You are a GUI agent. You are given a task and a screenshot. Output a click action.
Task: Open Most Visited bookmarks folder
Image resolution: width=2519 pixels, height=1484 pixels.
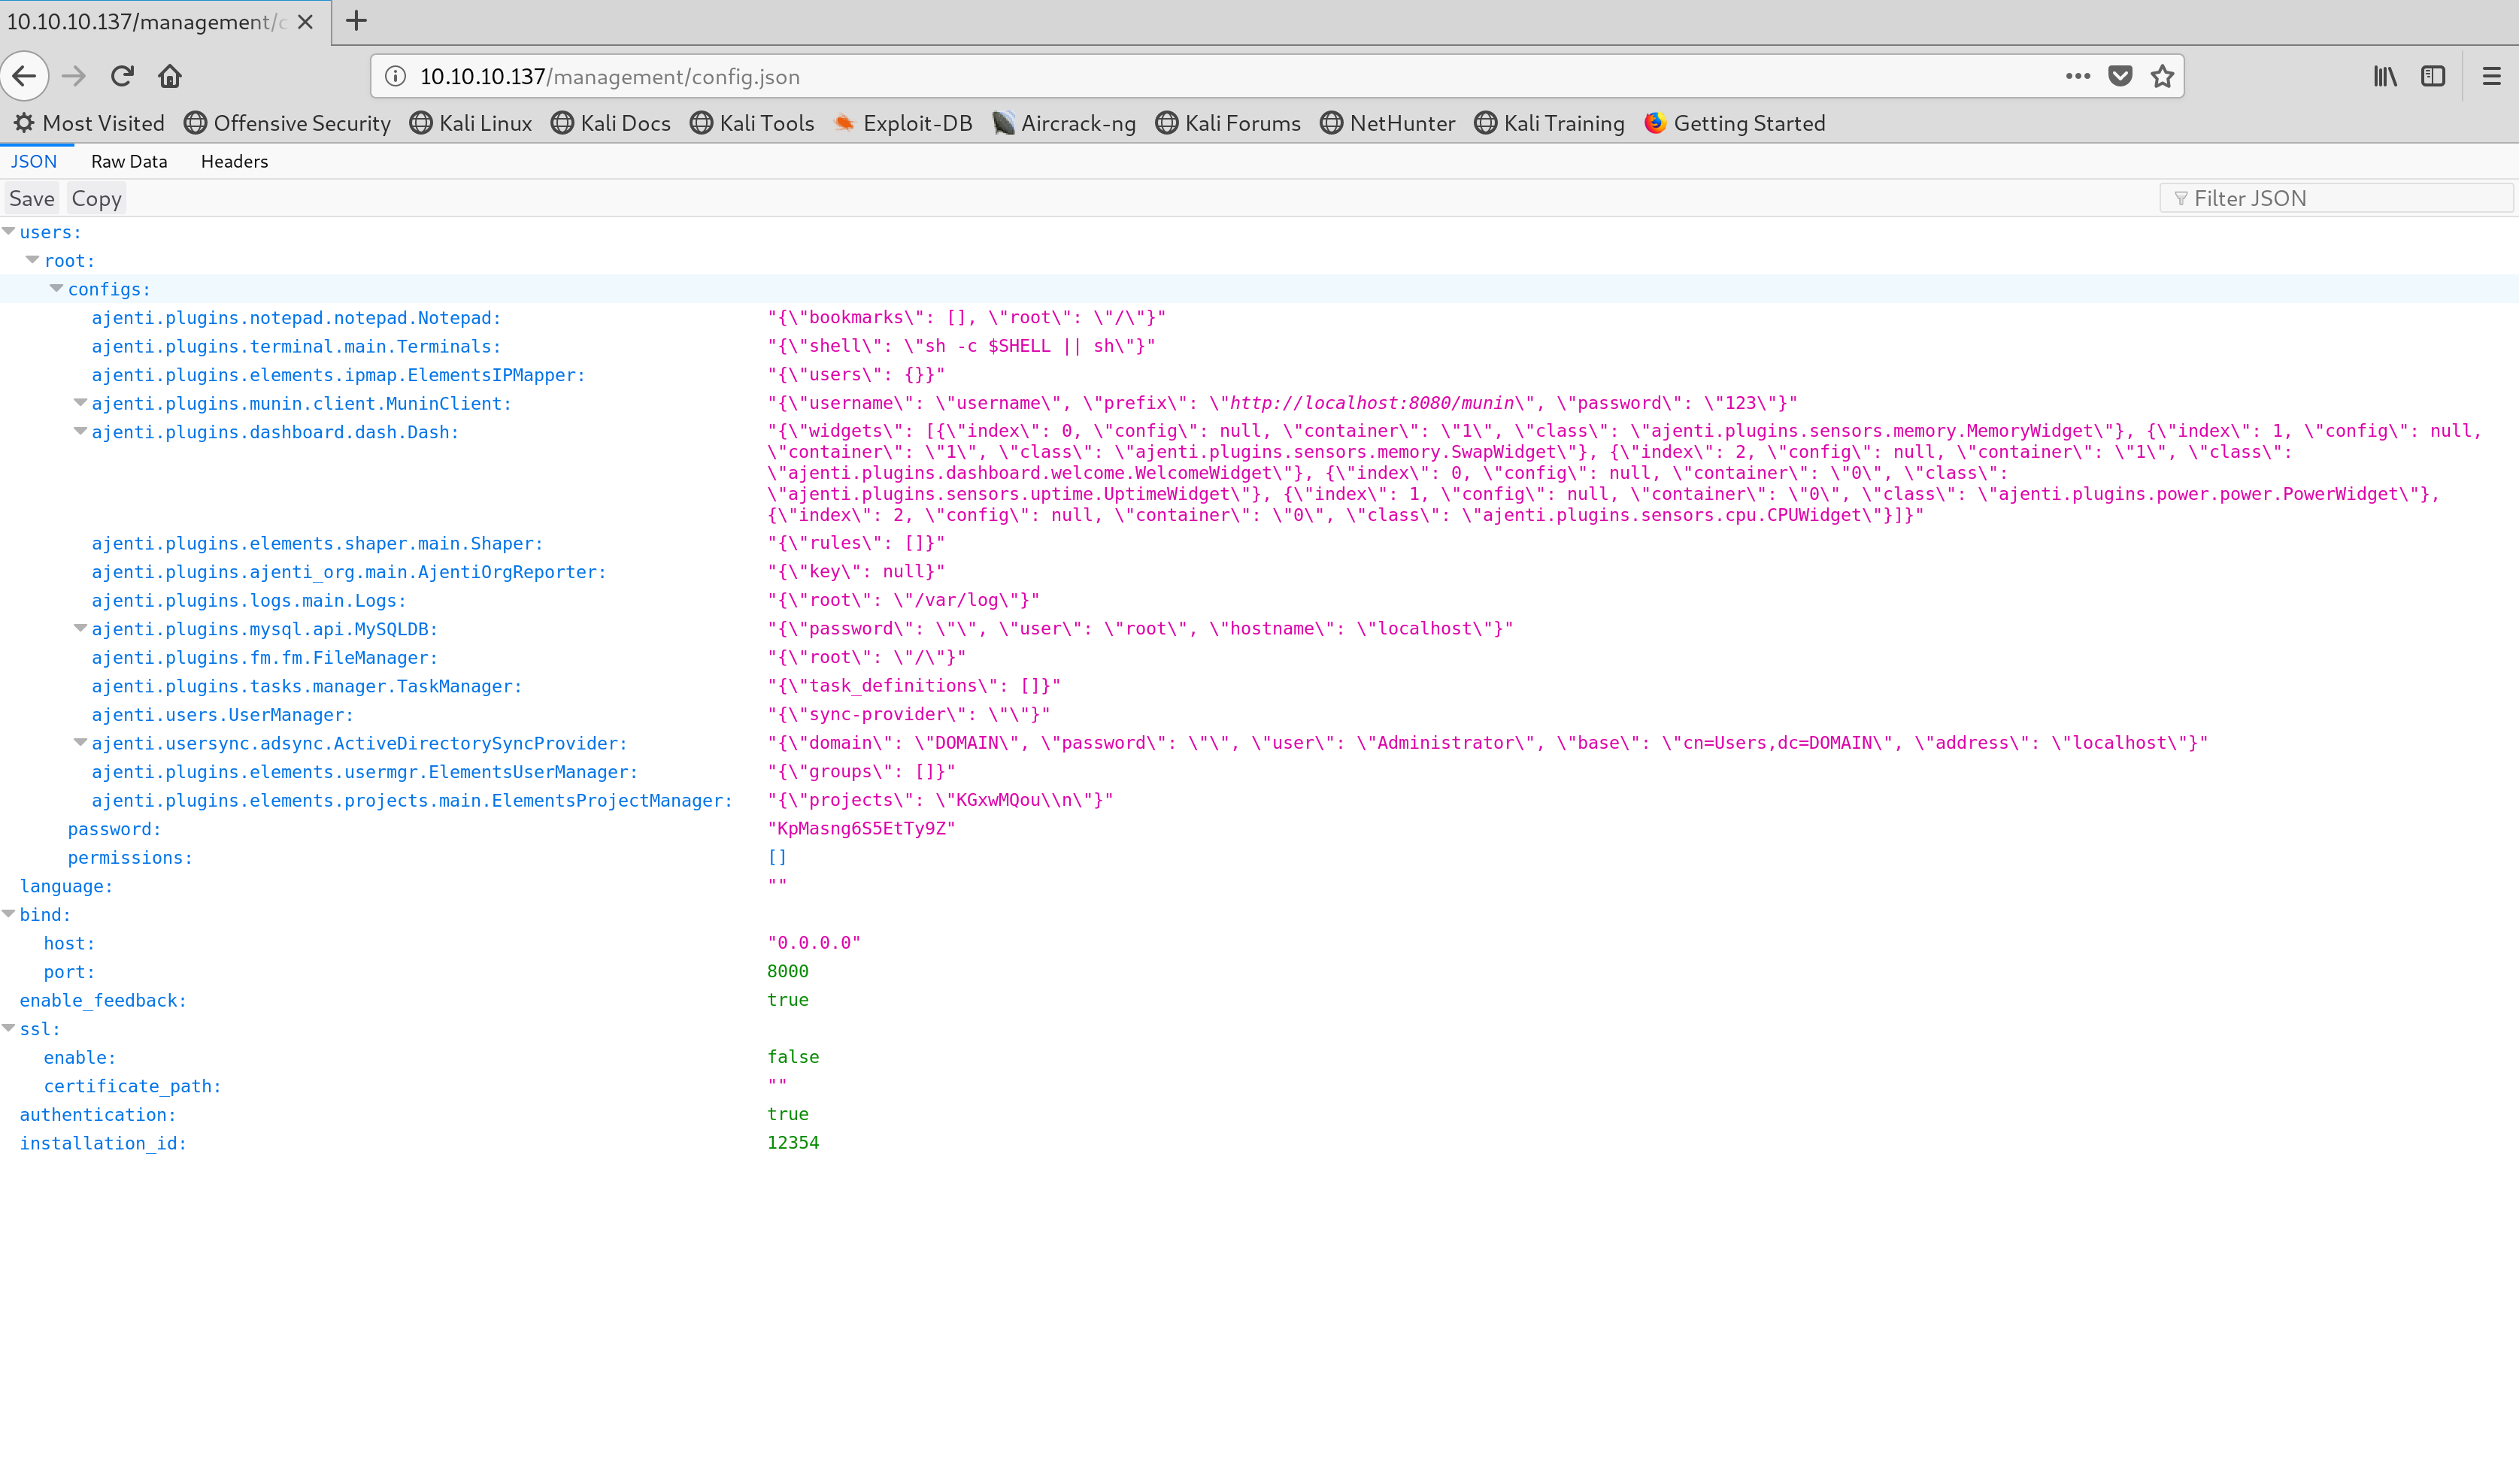88,123
